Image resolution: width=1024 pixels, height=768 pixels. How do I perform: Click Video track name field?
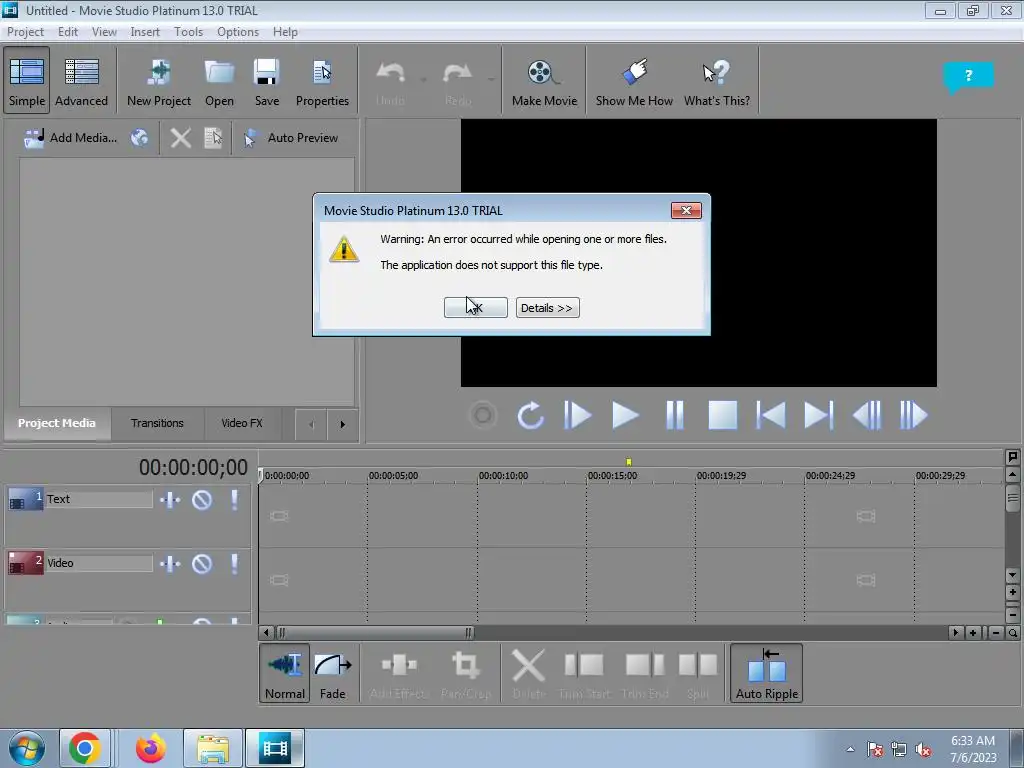click(x=99, y=563)
